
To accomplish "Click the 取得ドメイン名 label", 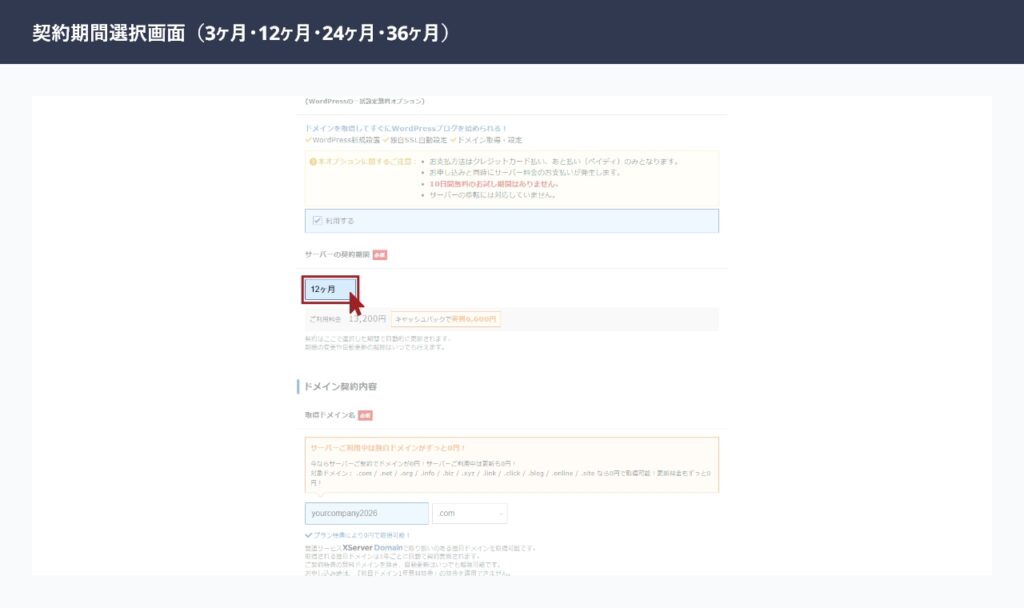I will point(330,415).
